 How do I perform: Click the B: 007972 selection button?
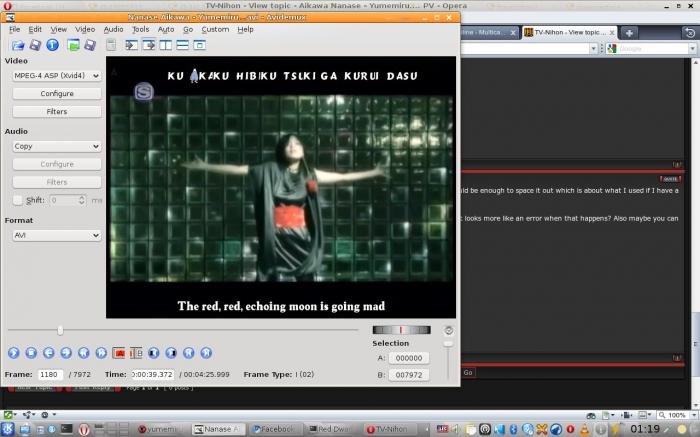point(409,375)
